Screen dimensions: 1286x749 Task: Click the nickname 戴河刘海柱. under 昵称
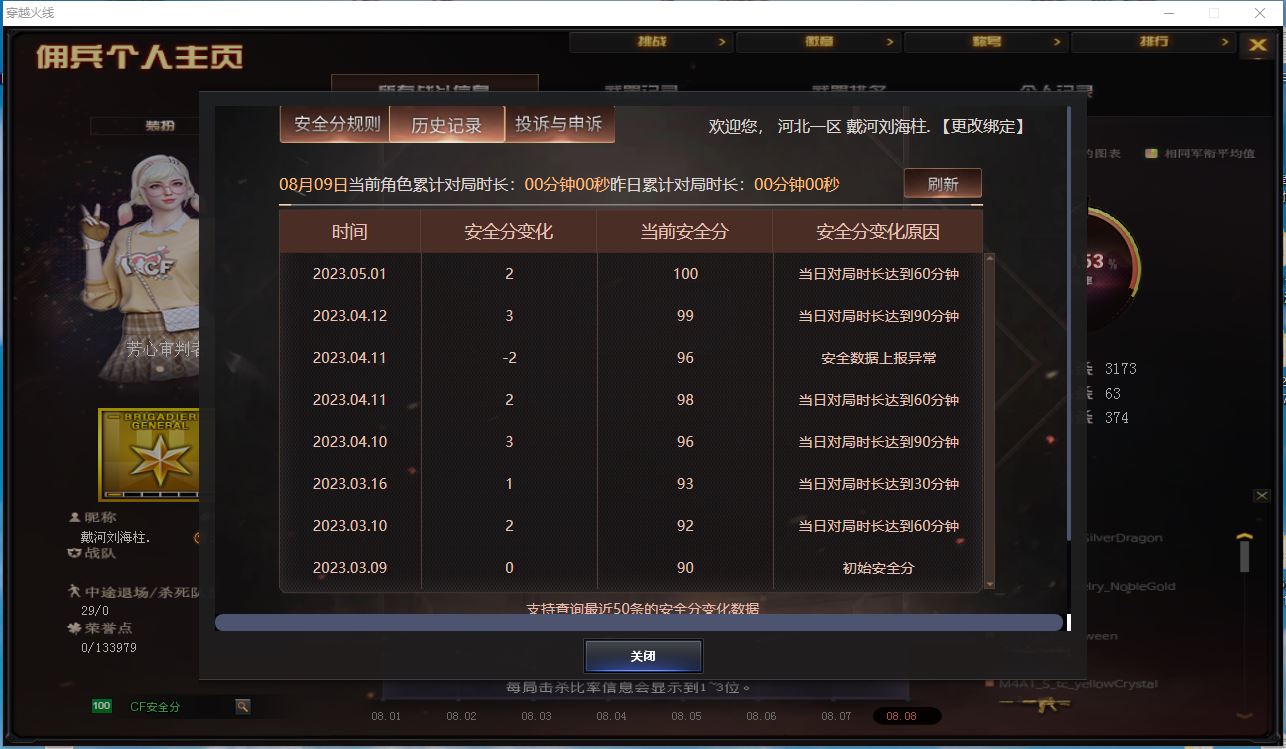point(116,537)
